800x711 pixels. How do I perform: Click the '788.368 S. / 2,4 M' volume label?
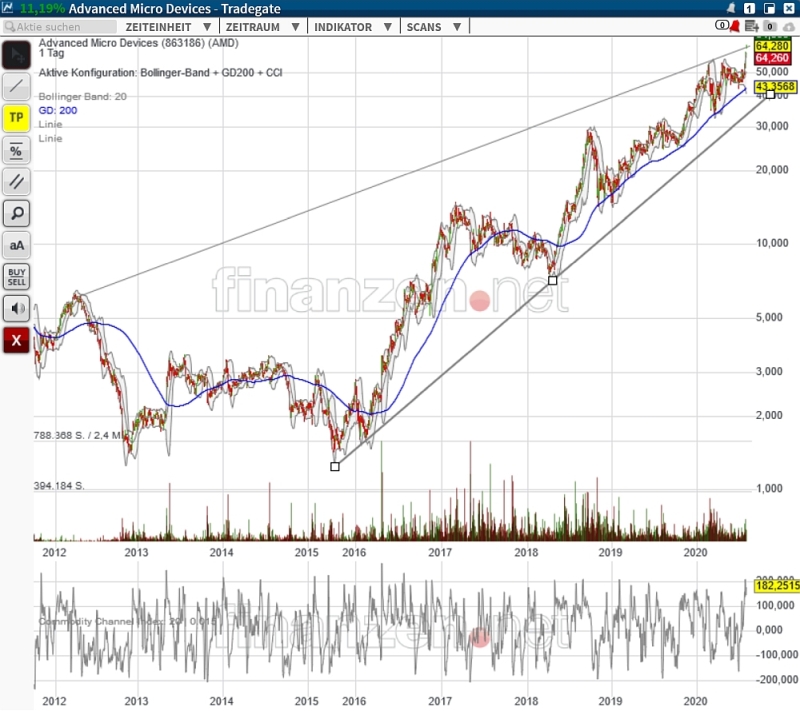pyautogui.click(x=79, y=436)
